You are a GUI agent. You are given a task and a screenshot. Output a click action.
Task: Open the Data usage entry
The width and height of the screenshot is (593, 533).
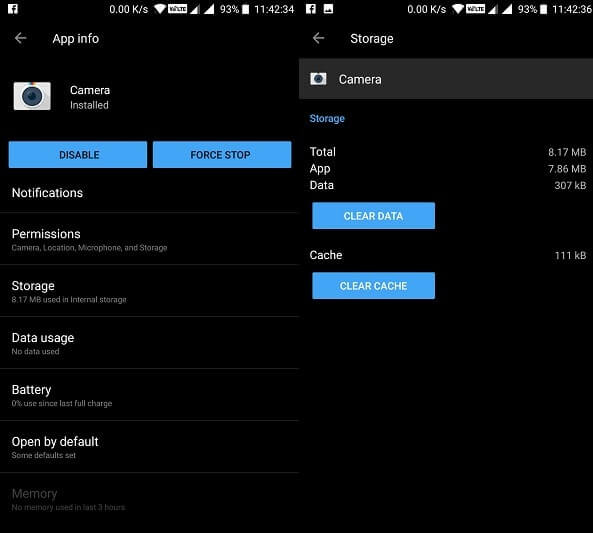tap(149, 343)
